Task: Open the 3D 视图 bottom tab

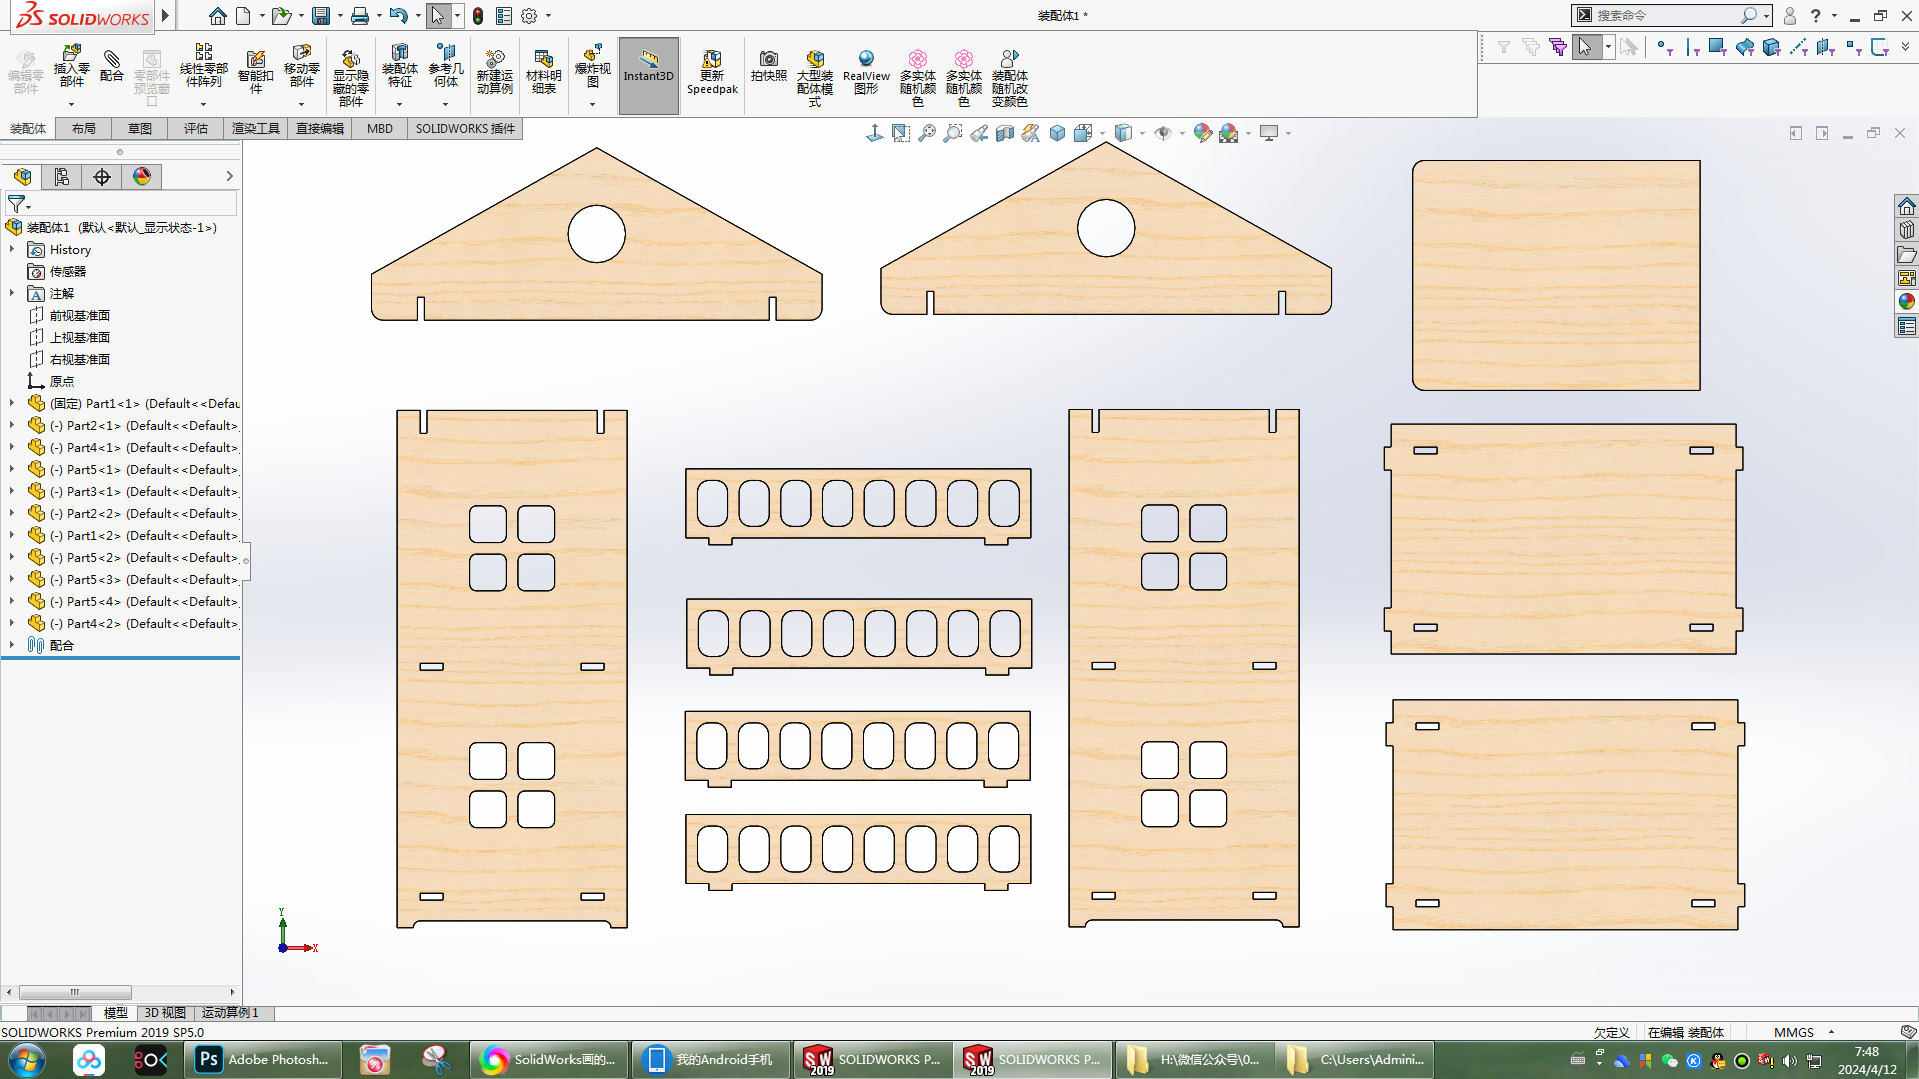Action: pos(165,1013)
